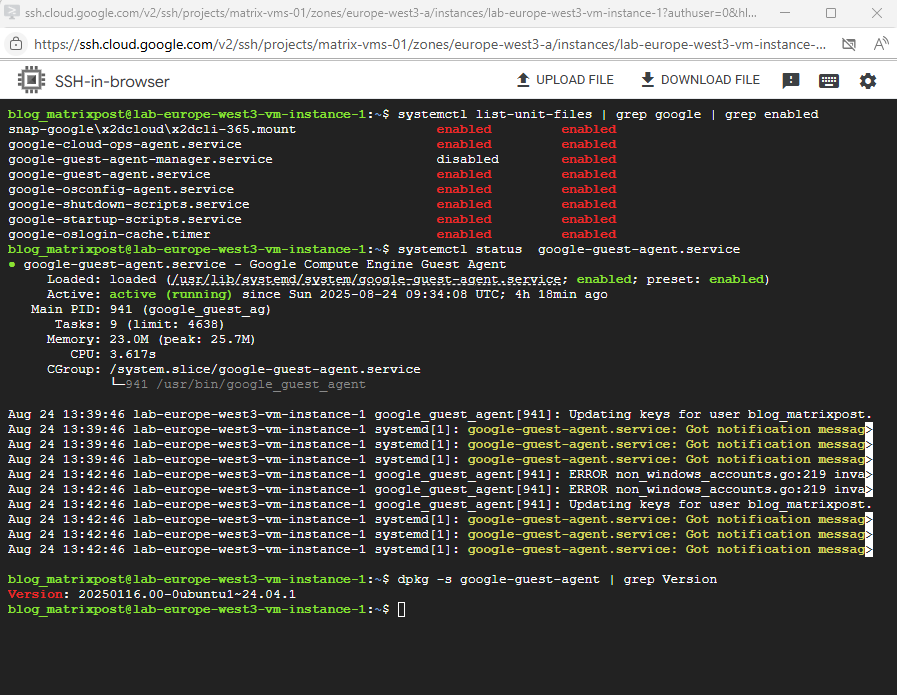The image size is (897, 695).
Task: Click the green status dot before google-guest-agent.service
Action: tap(12, 264)
